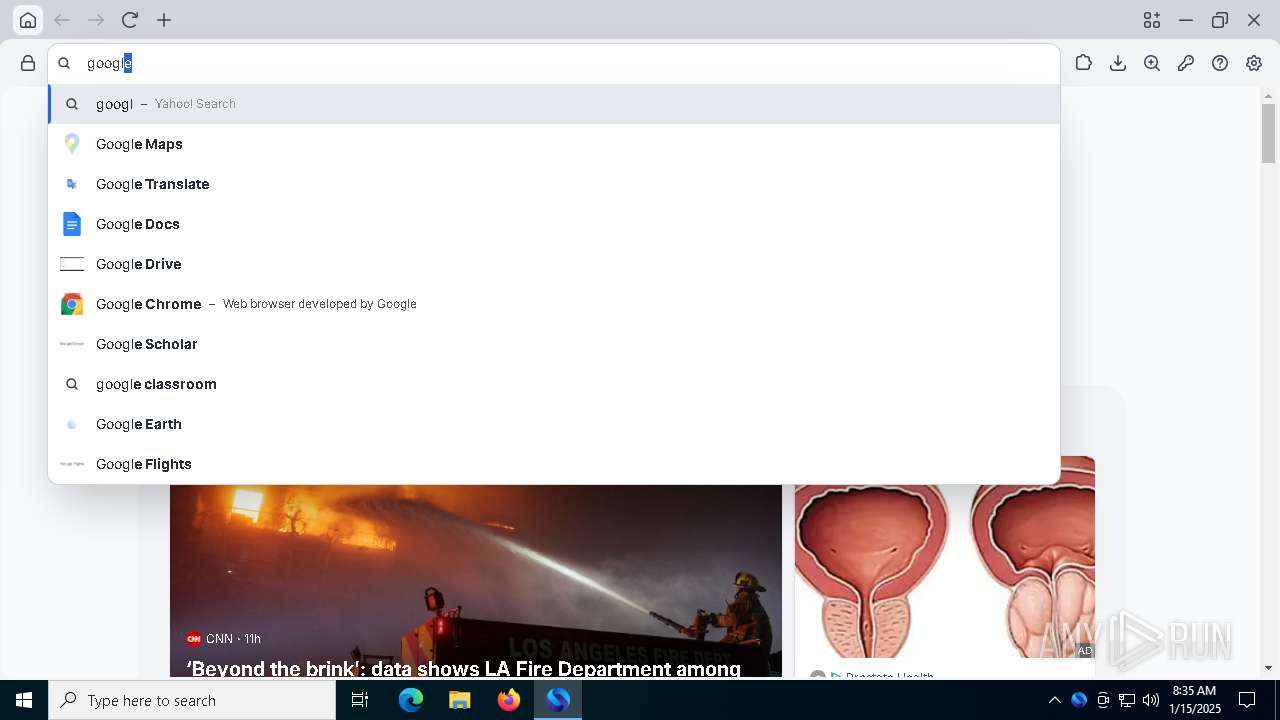Open the browser home button
1280x720 pixels.
click(x=28, y=20)
